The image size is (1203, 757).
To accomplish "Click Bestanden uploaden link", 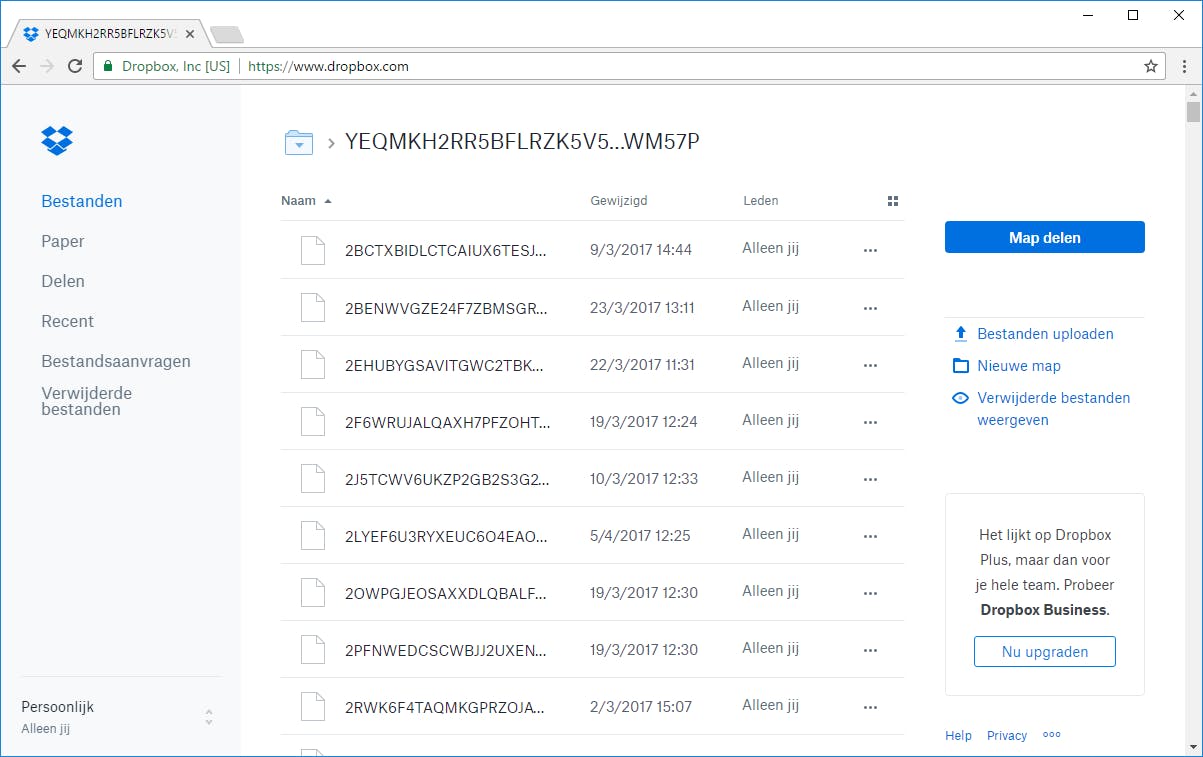I will [1045, 334].
